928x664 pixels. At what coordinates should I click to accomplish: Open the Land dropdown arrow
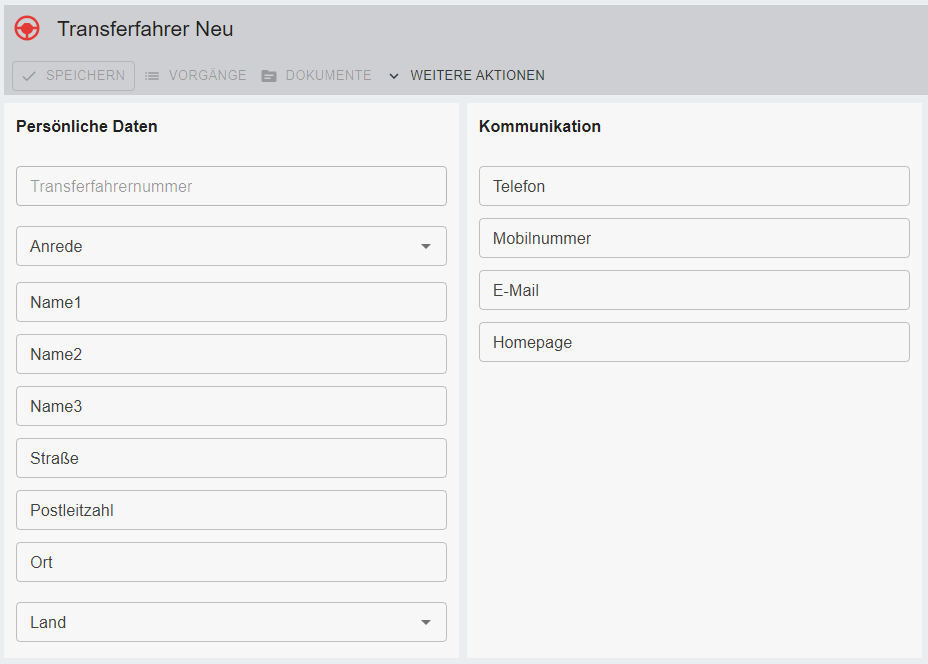426,622
